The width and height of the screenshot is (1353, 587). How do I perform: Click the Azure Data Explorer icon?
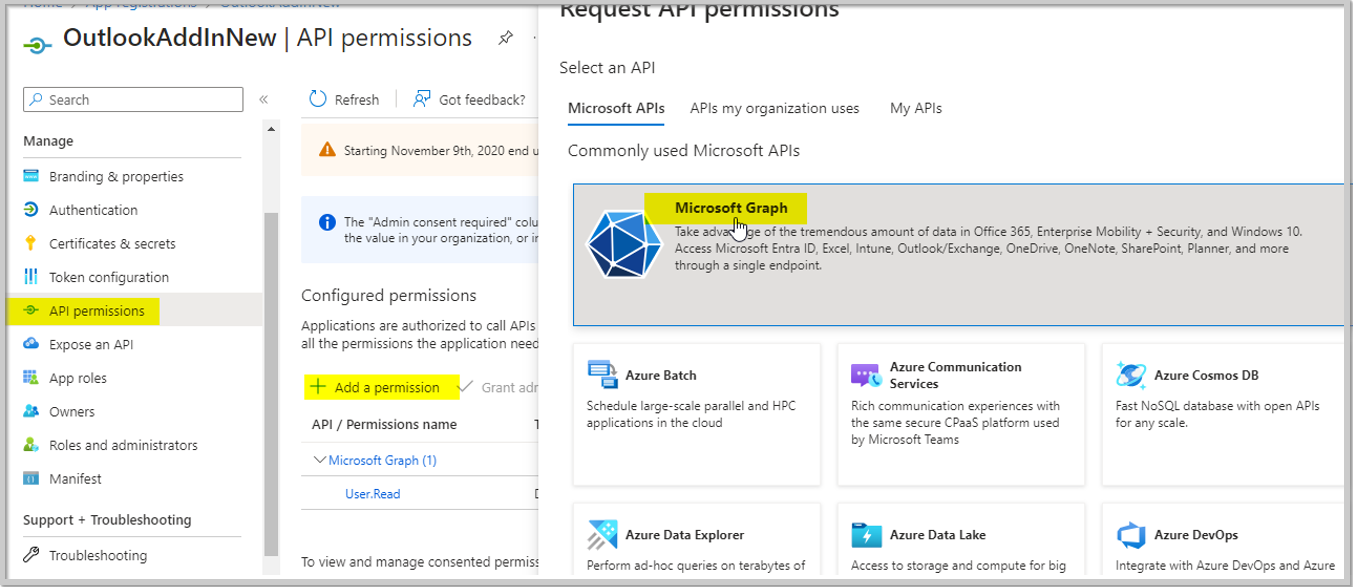tap(603, 535)
